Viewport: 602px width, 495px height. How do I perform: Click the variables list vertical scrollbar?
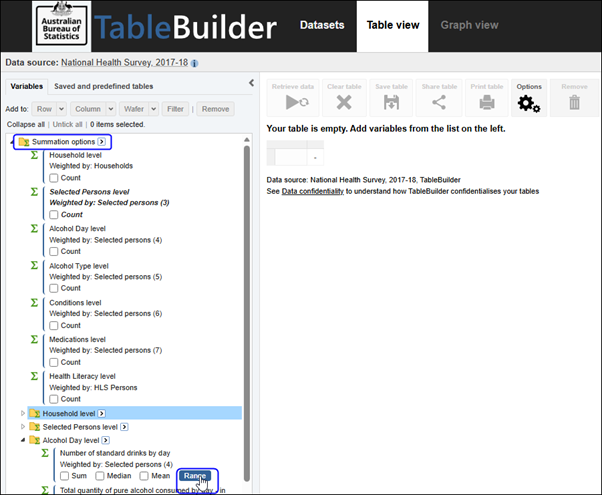point(247,313)
